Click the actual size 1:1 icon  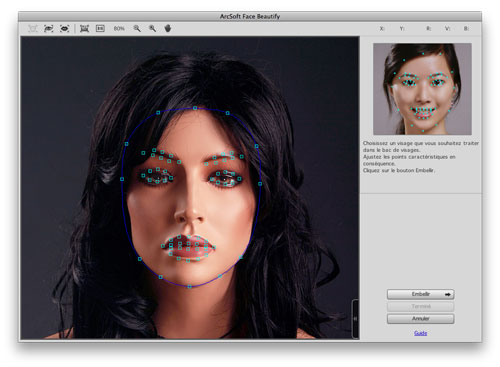100,29
